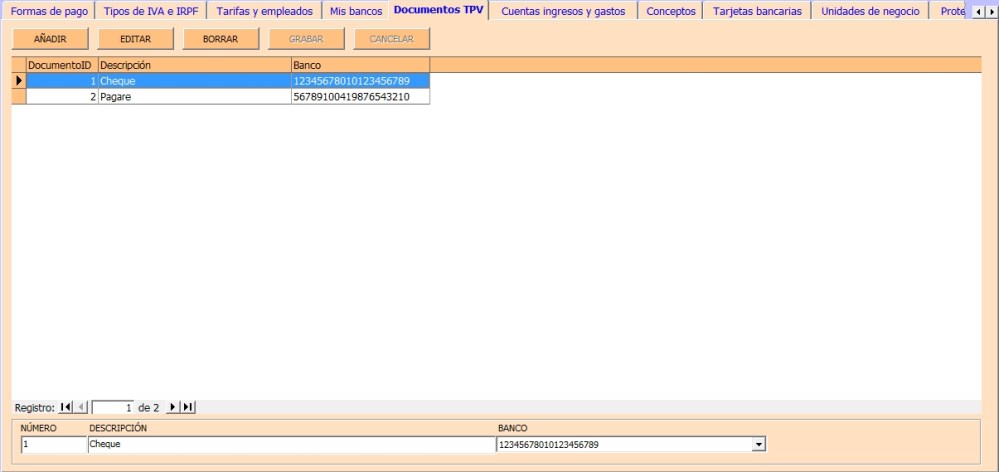Click the Banco column header
The image size is (999, 472).
[359, 64]
